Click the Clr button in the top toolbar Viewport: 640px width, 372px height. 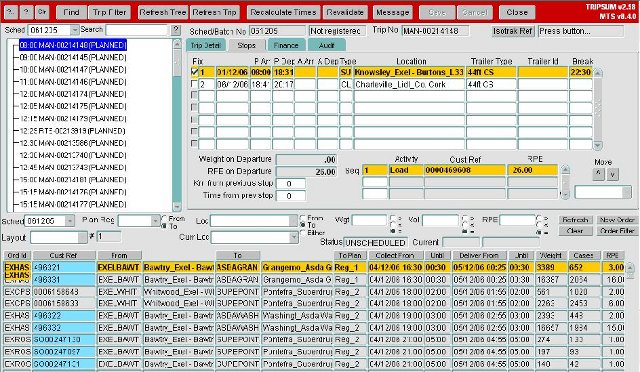[42, 12]
